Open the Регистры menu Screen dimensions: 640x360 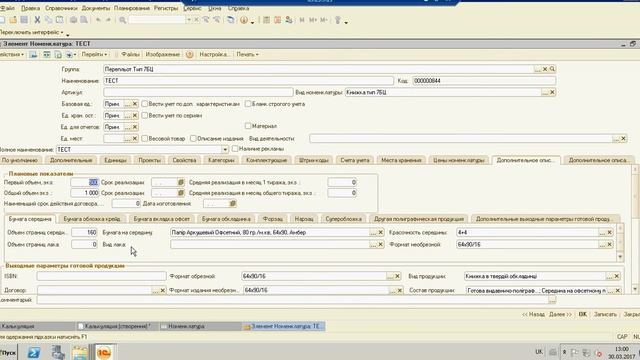[166, 8]
